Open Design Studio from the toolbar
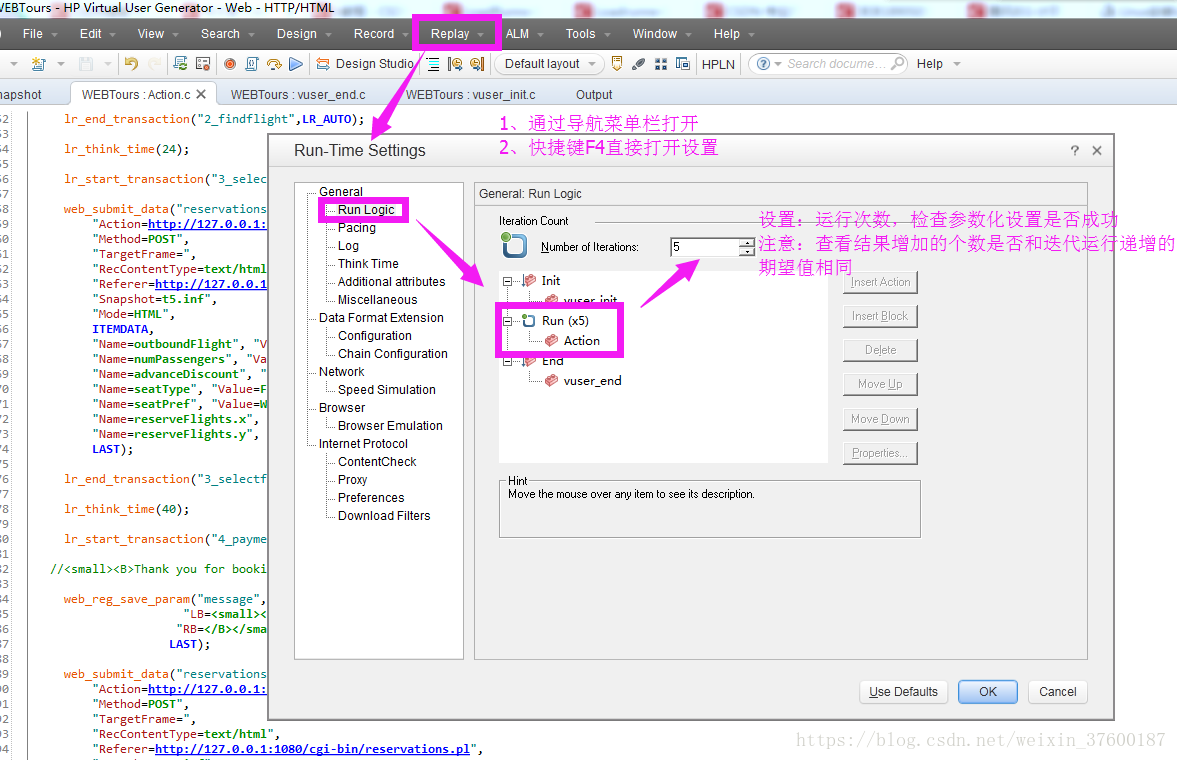Image resolution: width=1177 pixels, height=760 pixels. pos(366,64)
